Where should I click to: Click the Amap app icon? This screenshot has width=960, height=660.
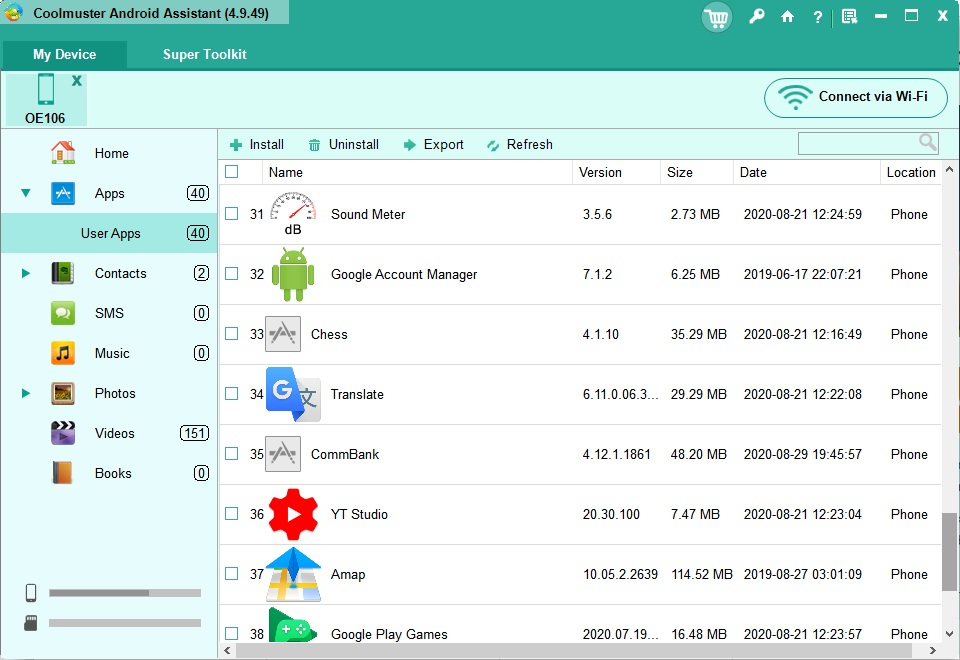click(x=293, y=574)
